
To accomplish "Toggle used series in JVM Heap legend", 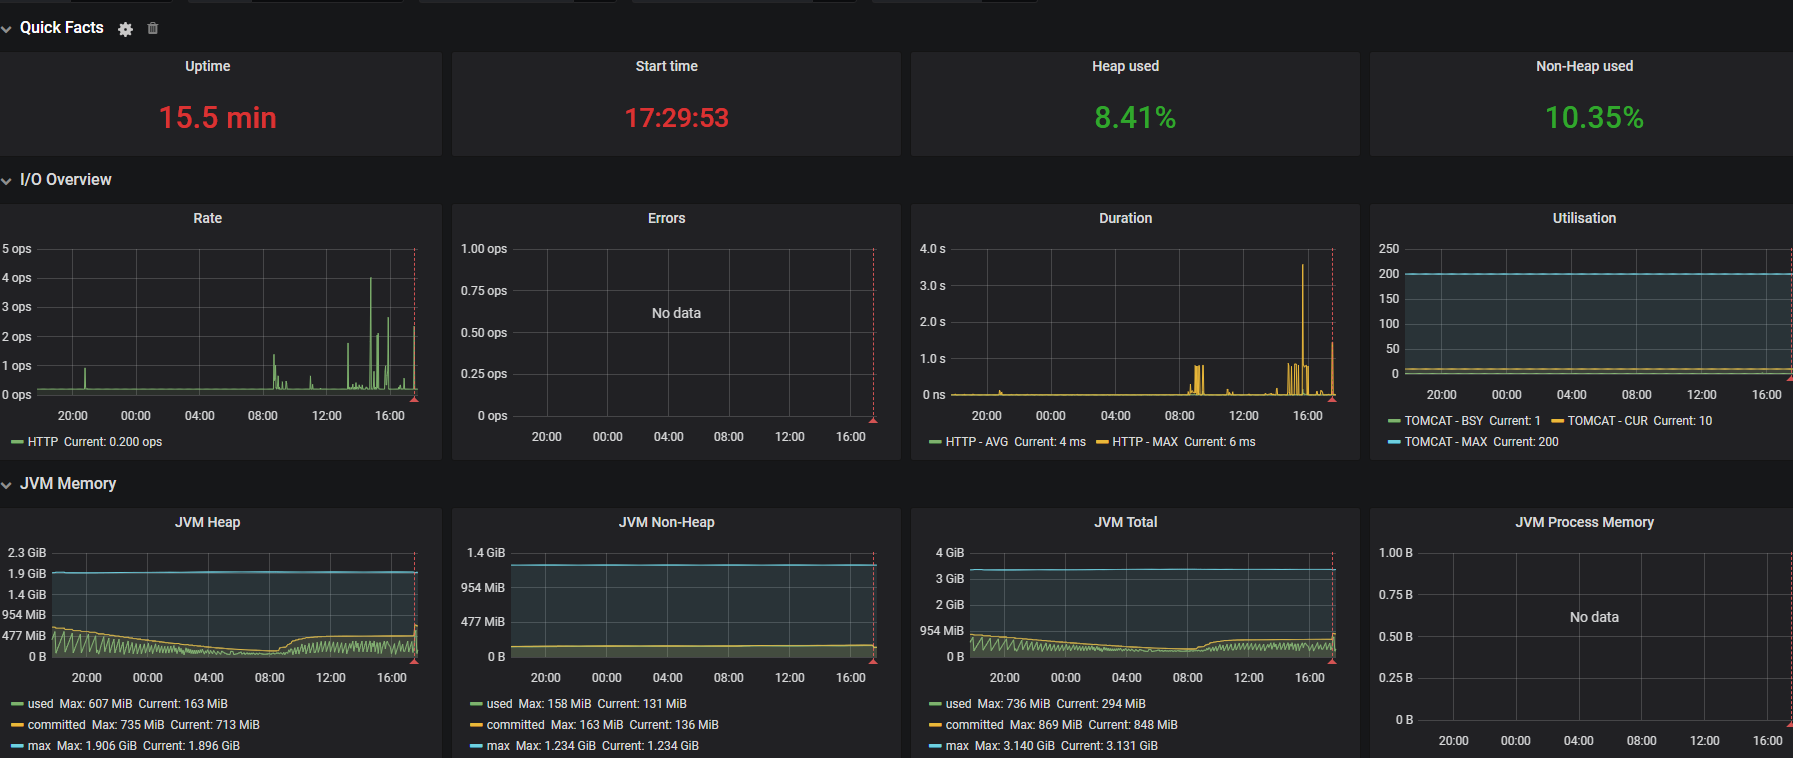I will [x=41, y=704].
